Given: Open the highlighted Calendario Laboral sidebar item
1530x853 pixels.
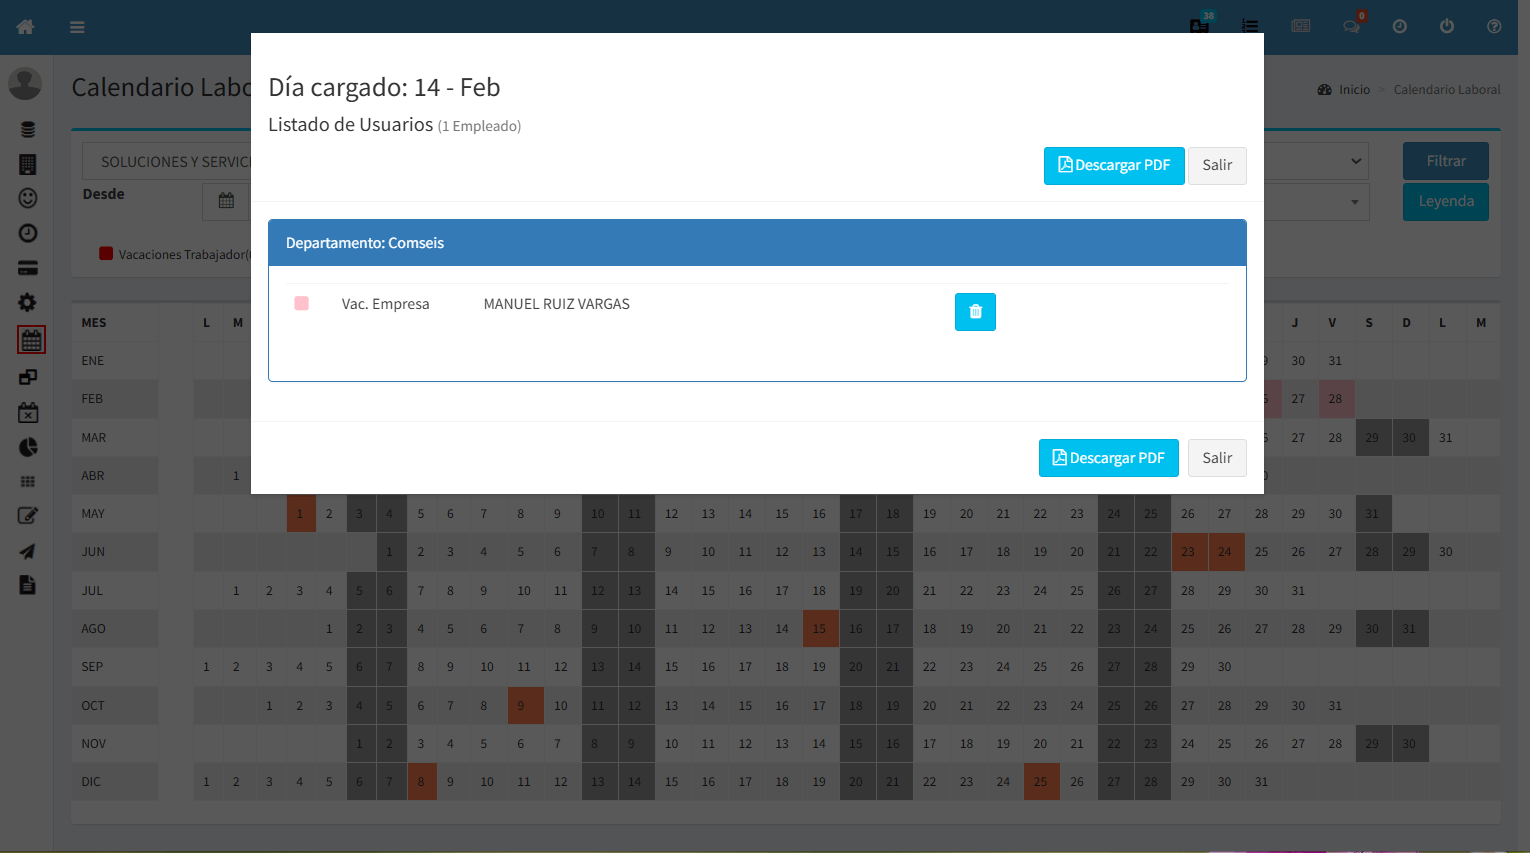Looking at the screenshot, I should point(31,340).
